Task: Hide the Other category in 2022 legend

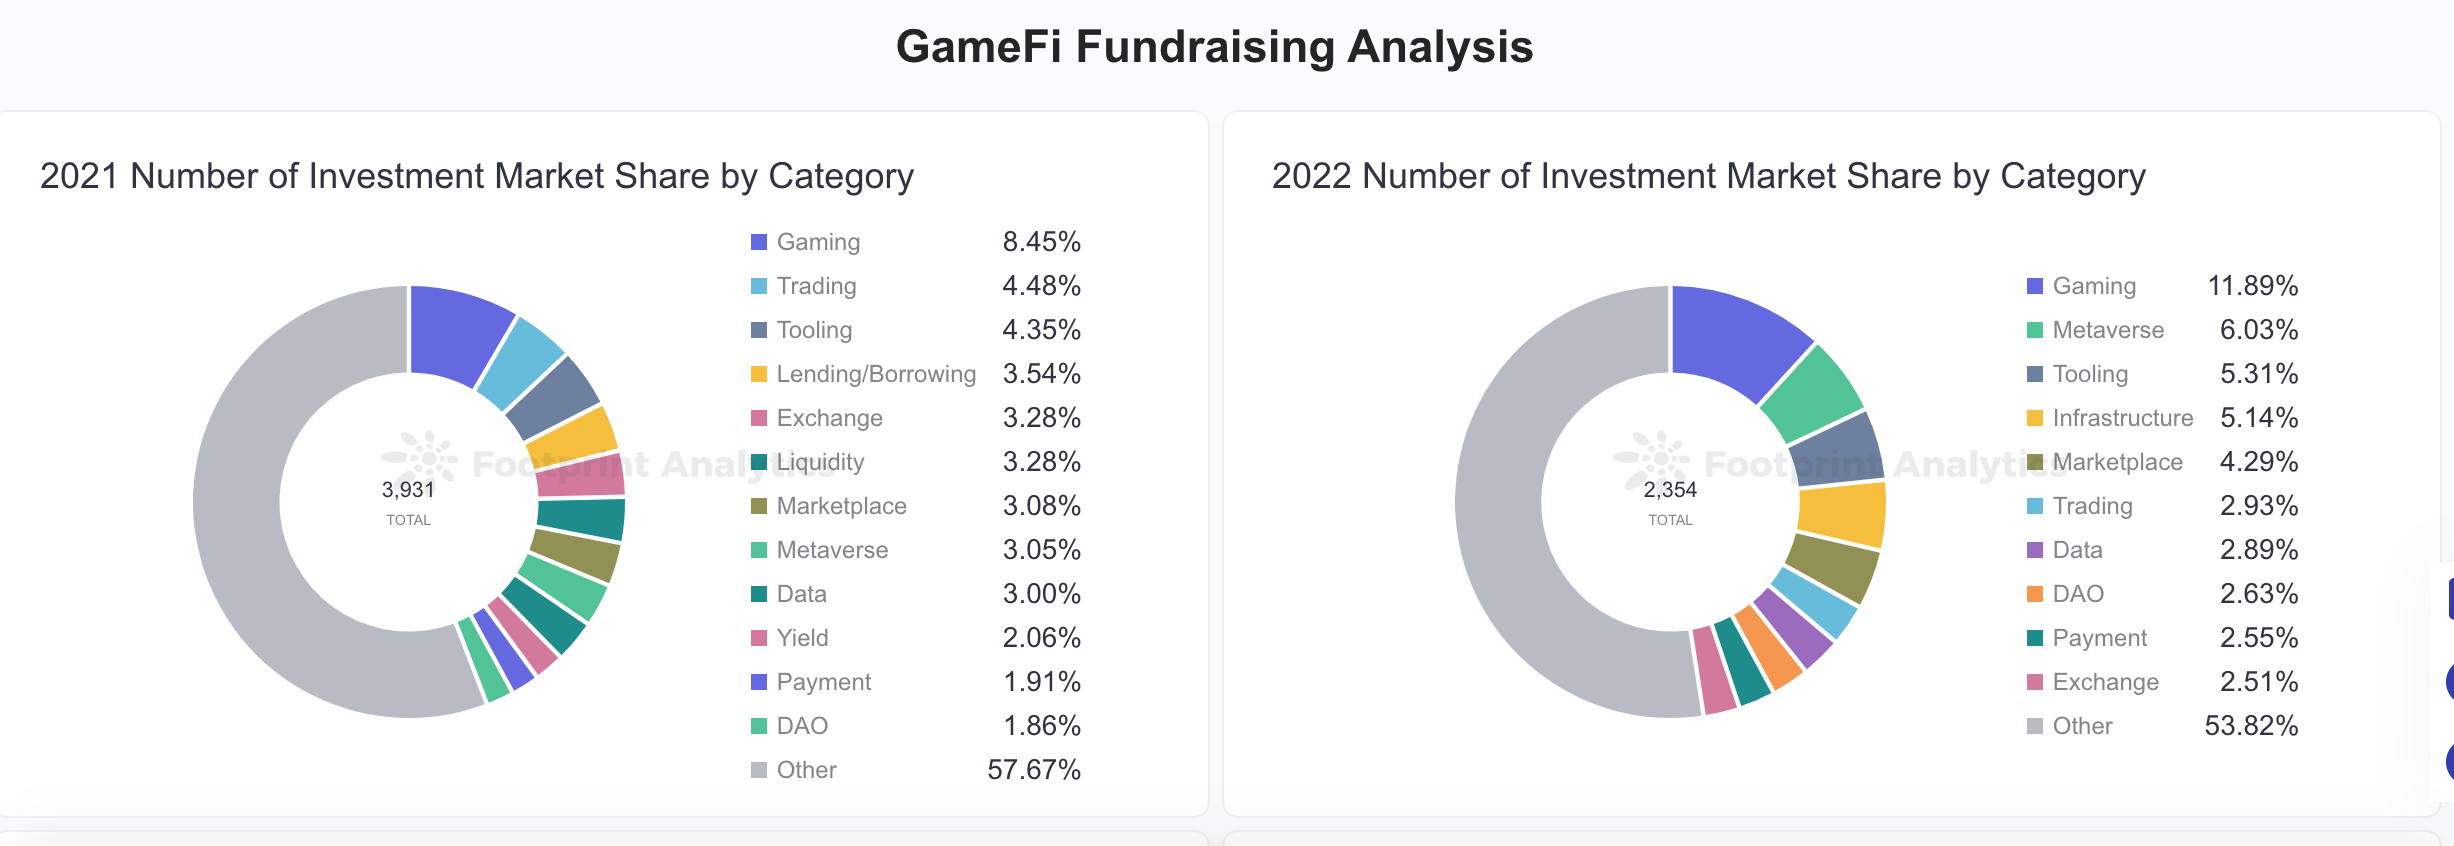Action: pyautogui.click(x=2082, y=726)
